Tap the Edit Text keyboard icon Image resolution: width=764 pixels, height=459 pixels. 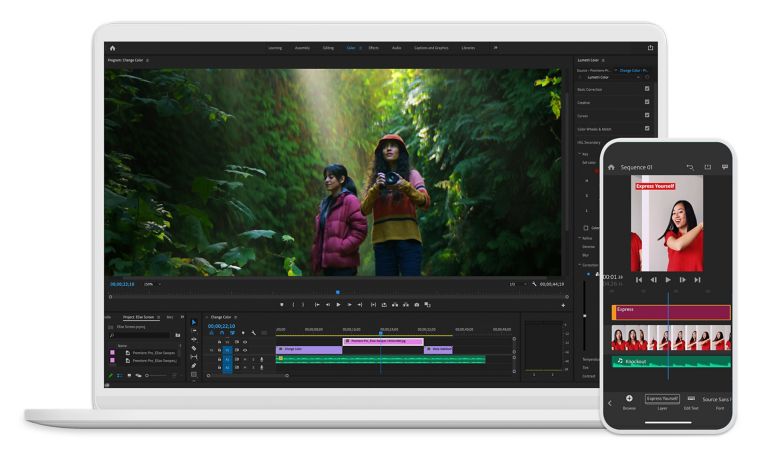(x=691, y=398)
